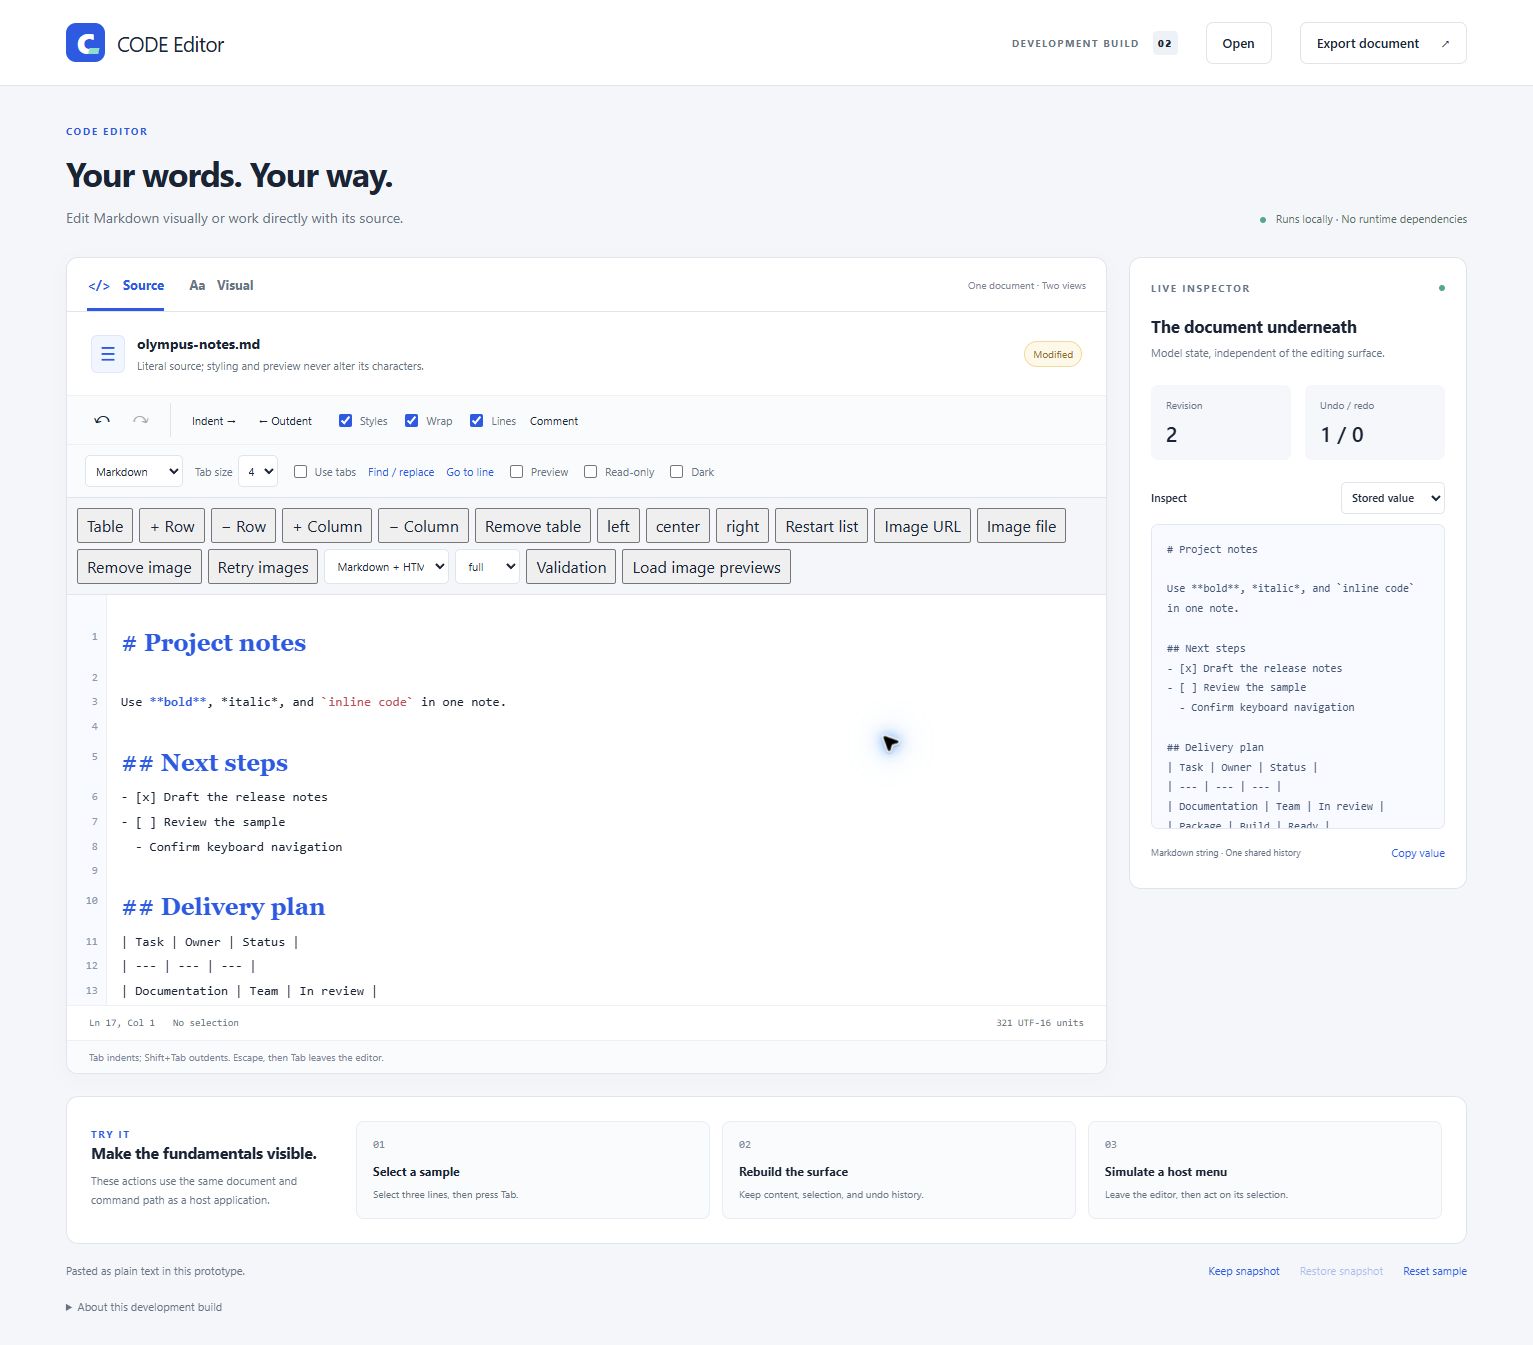Screen dimensions: 1533x1345
Task: Click the Image file button
Action: click(x=1022, y=526)
